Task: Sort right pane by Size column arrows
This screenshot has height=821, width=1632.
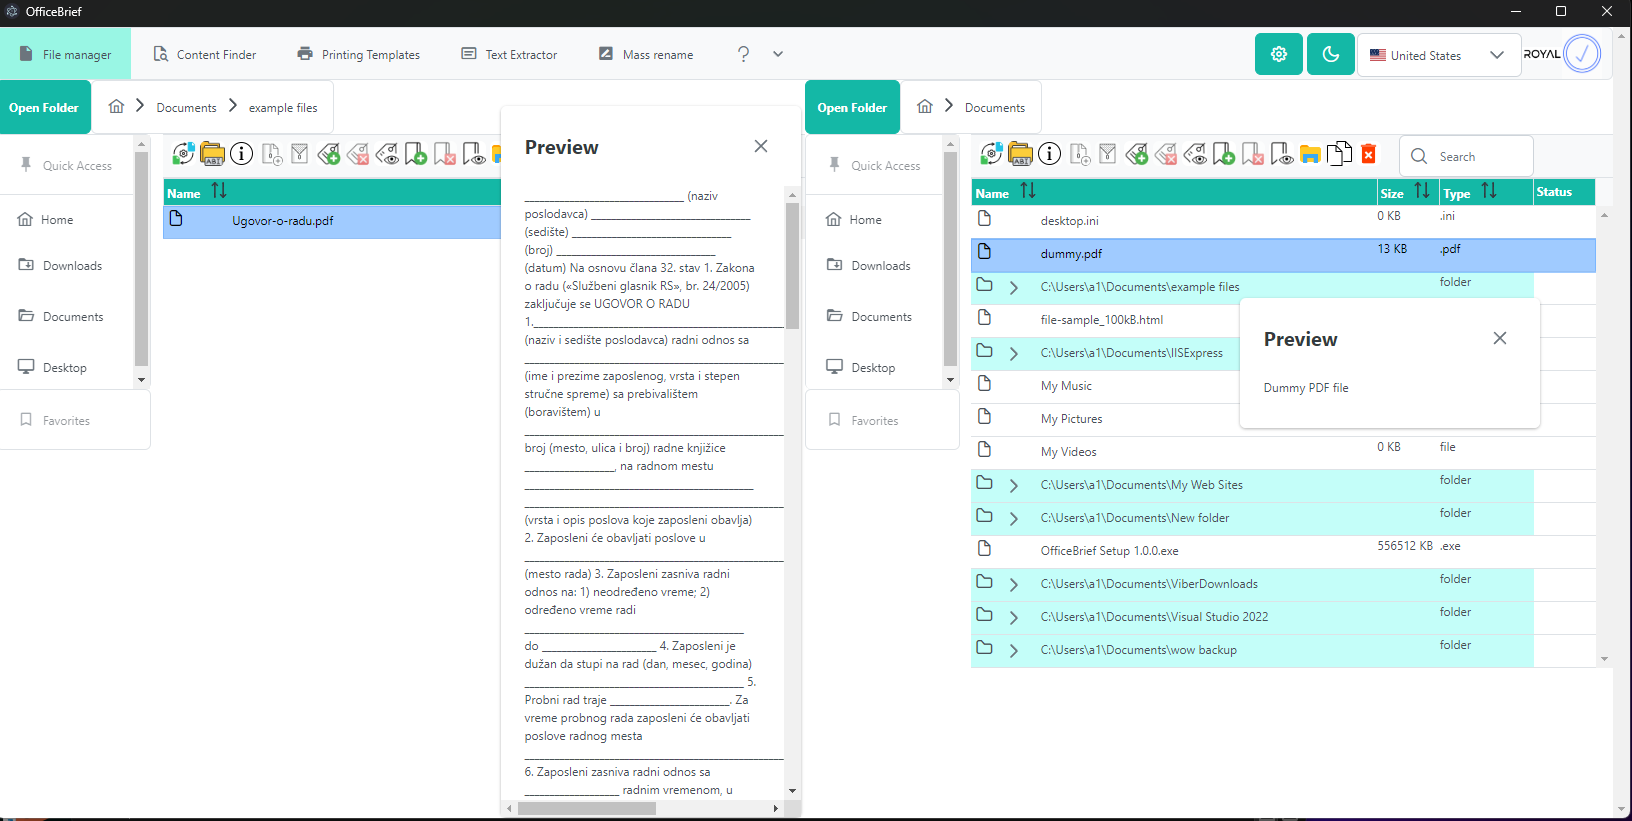Action: (x=1422, y=191)
